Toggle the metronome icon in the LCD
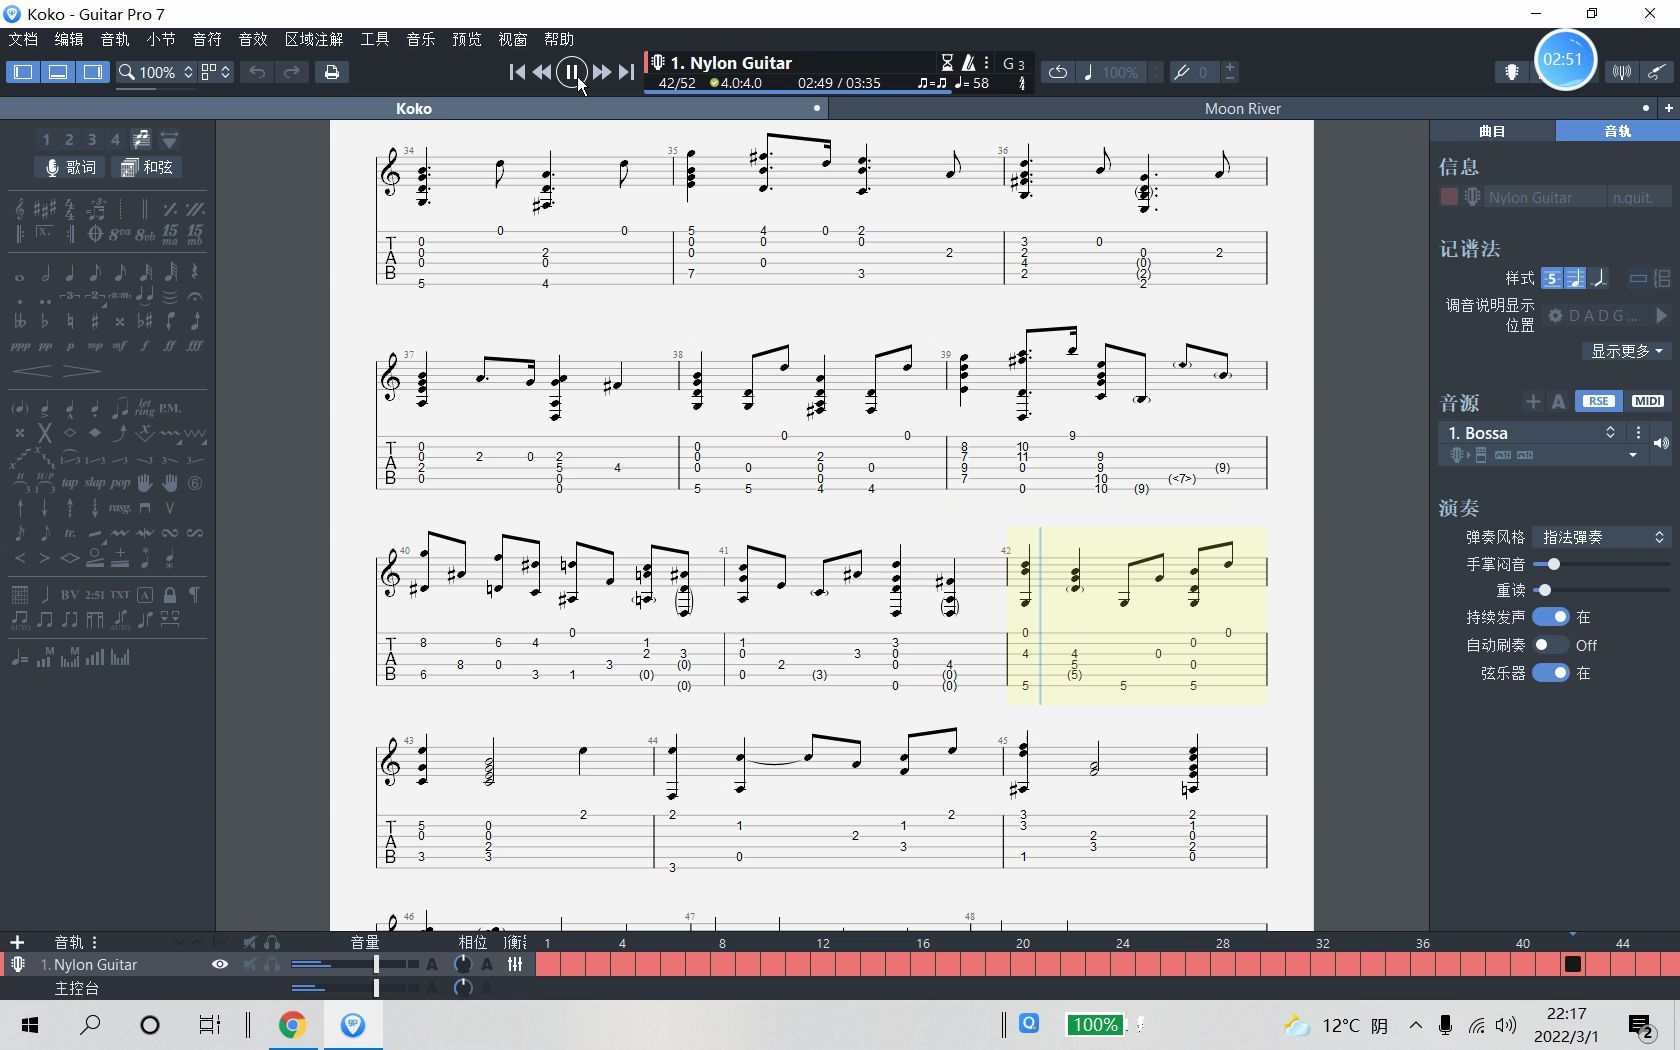 (968, 62)
